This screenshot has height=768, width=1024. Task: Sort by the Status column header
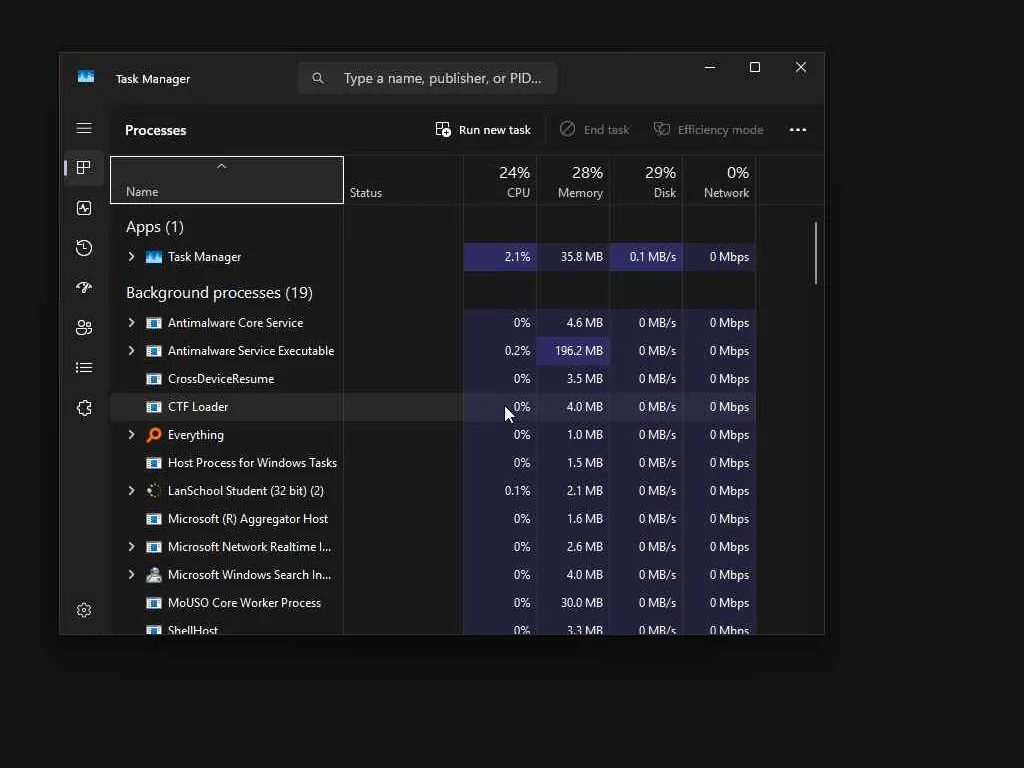(404, 180)
